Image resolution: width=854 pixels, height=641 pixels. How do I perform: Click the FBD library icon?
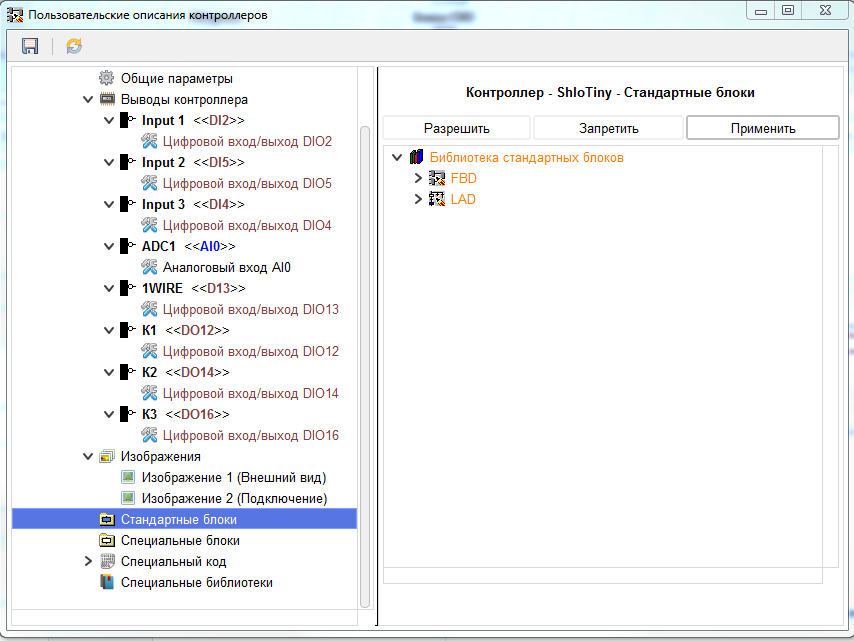[x=437, y=178]
